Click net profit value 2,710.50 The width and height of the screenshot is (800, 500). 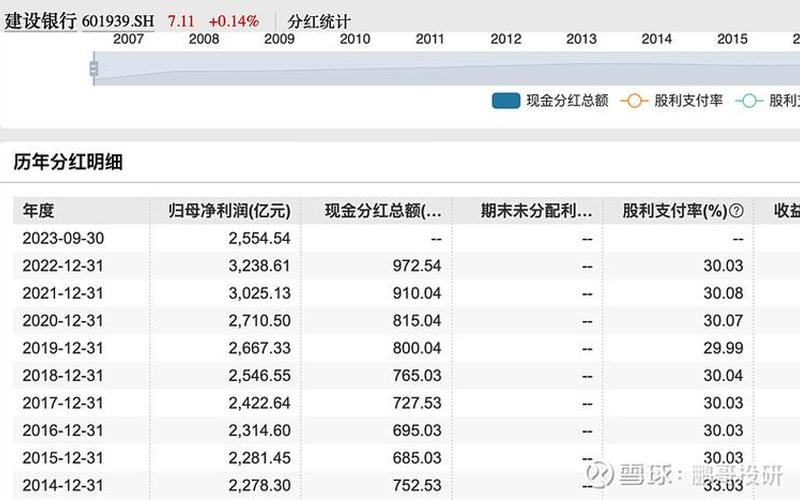[x=260, y=321]
